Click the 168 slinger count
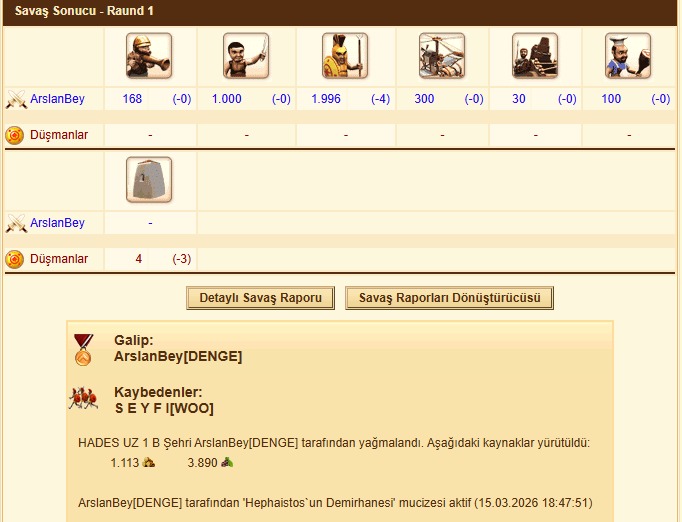 pyautogui.click(x=132, y=99)
